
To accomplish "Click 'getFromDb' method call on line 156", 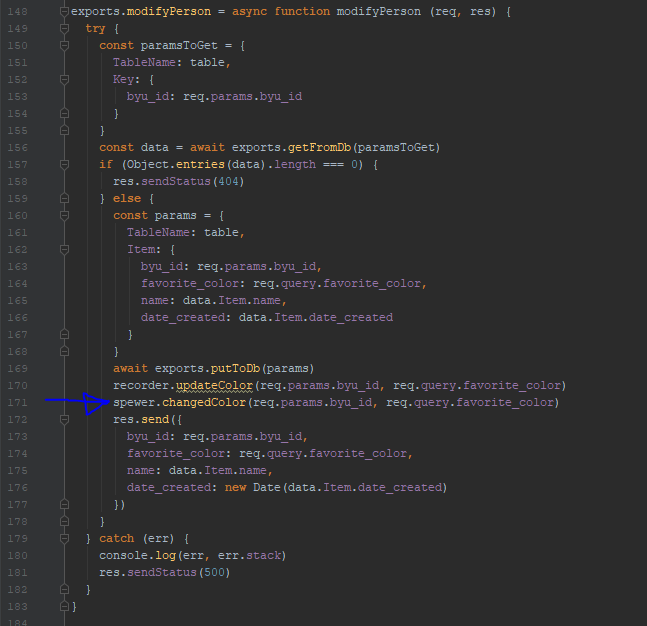I will tap(319, 147).
